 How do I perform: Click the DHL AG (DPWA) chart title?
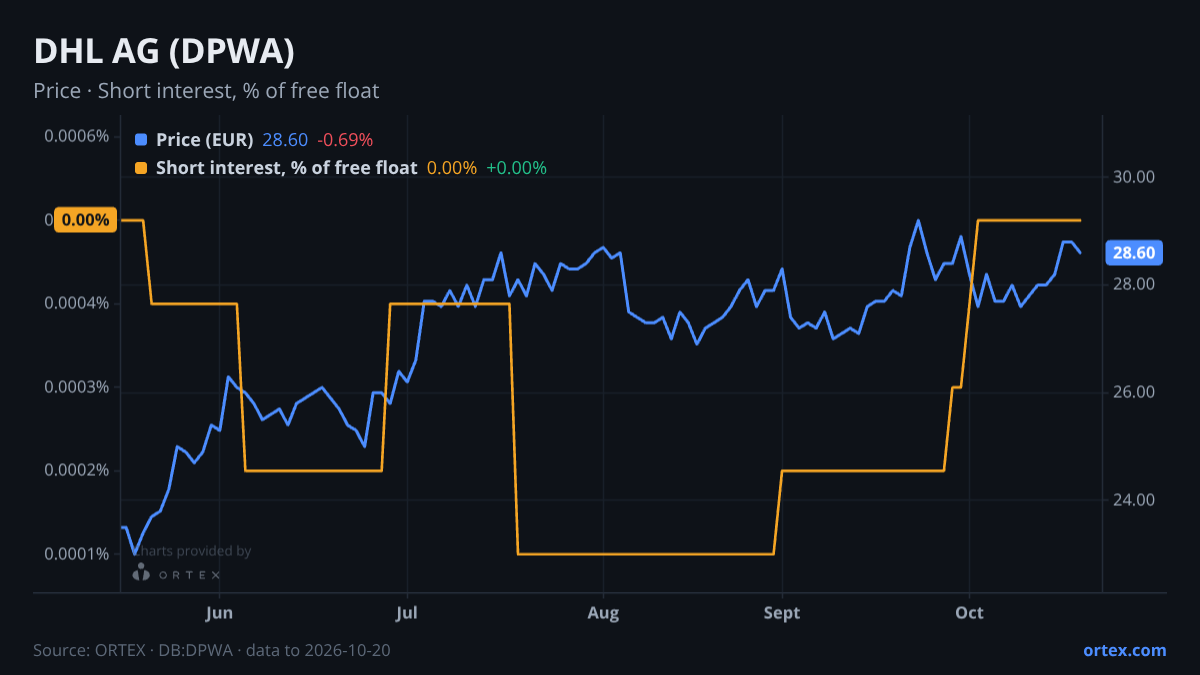pyautogui.click(x=164, y=51)
